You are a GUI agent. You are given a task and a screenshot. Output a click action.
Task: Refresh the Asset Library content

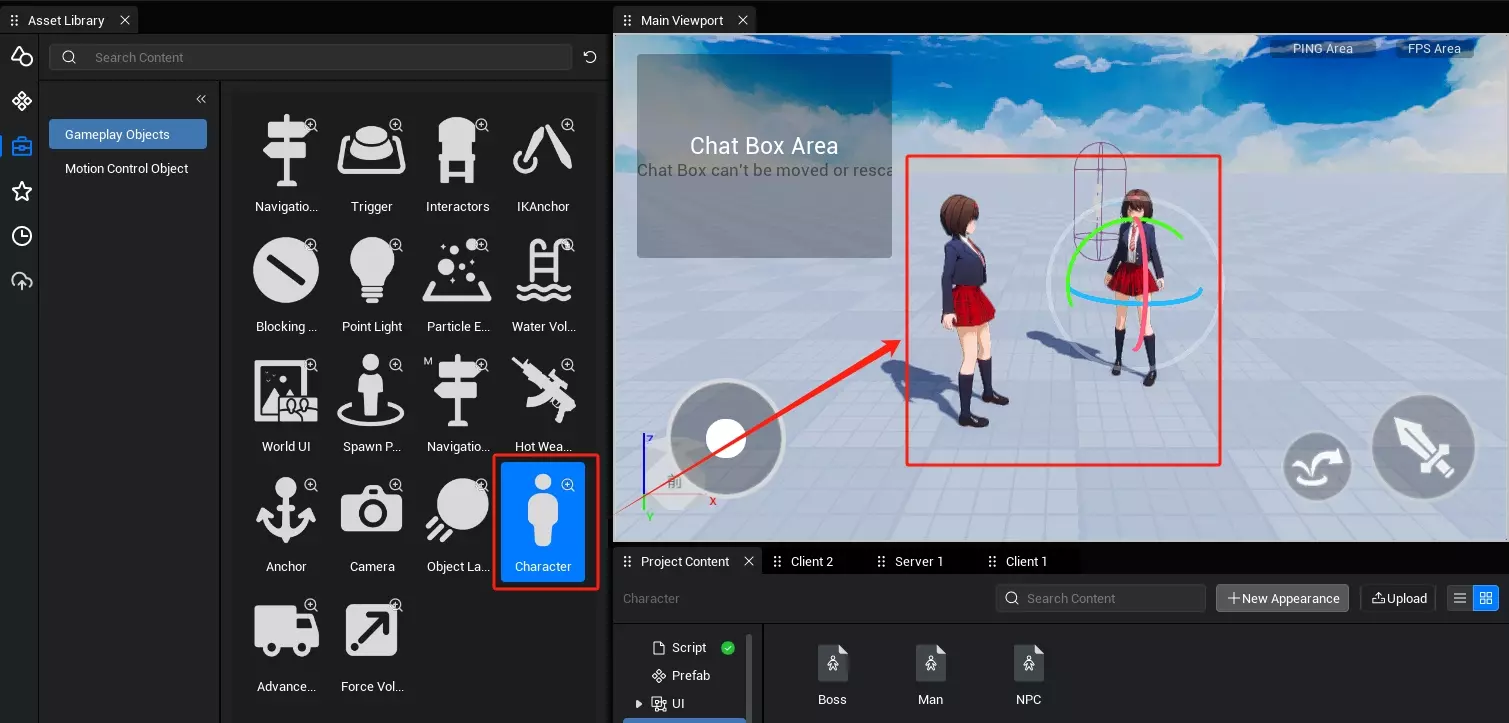[x=590, y=57]
